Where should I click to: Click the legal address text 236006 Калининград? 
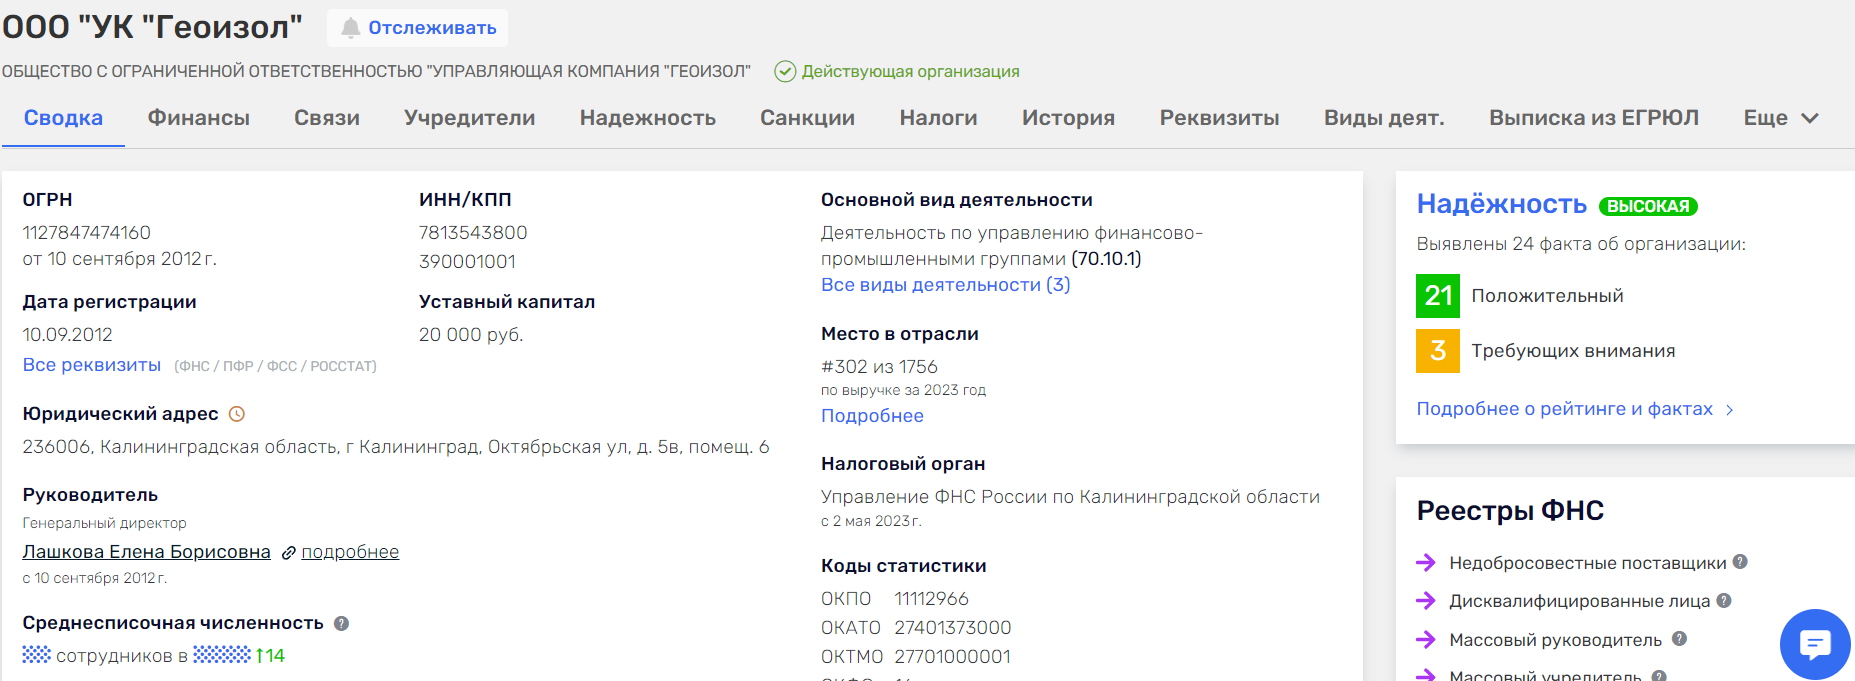[396, 447]
